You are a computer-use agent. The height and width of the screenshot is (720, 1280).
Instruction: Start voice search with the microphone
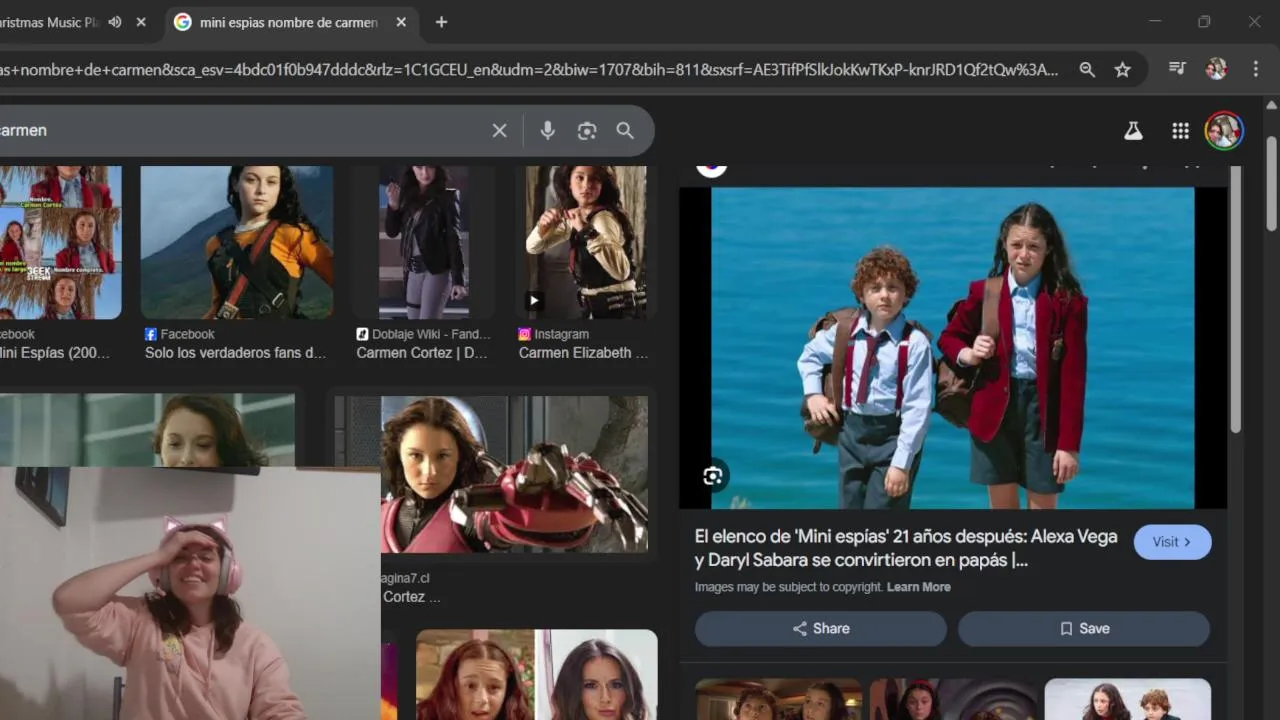(547, 130)
